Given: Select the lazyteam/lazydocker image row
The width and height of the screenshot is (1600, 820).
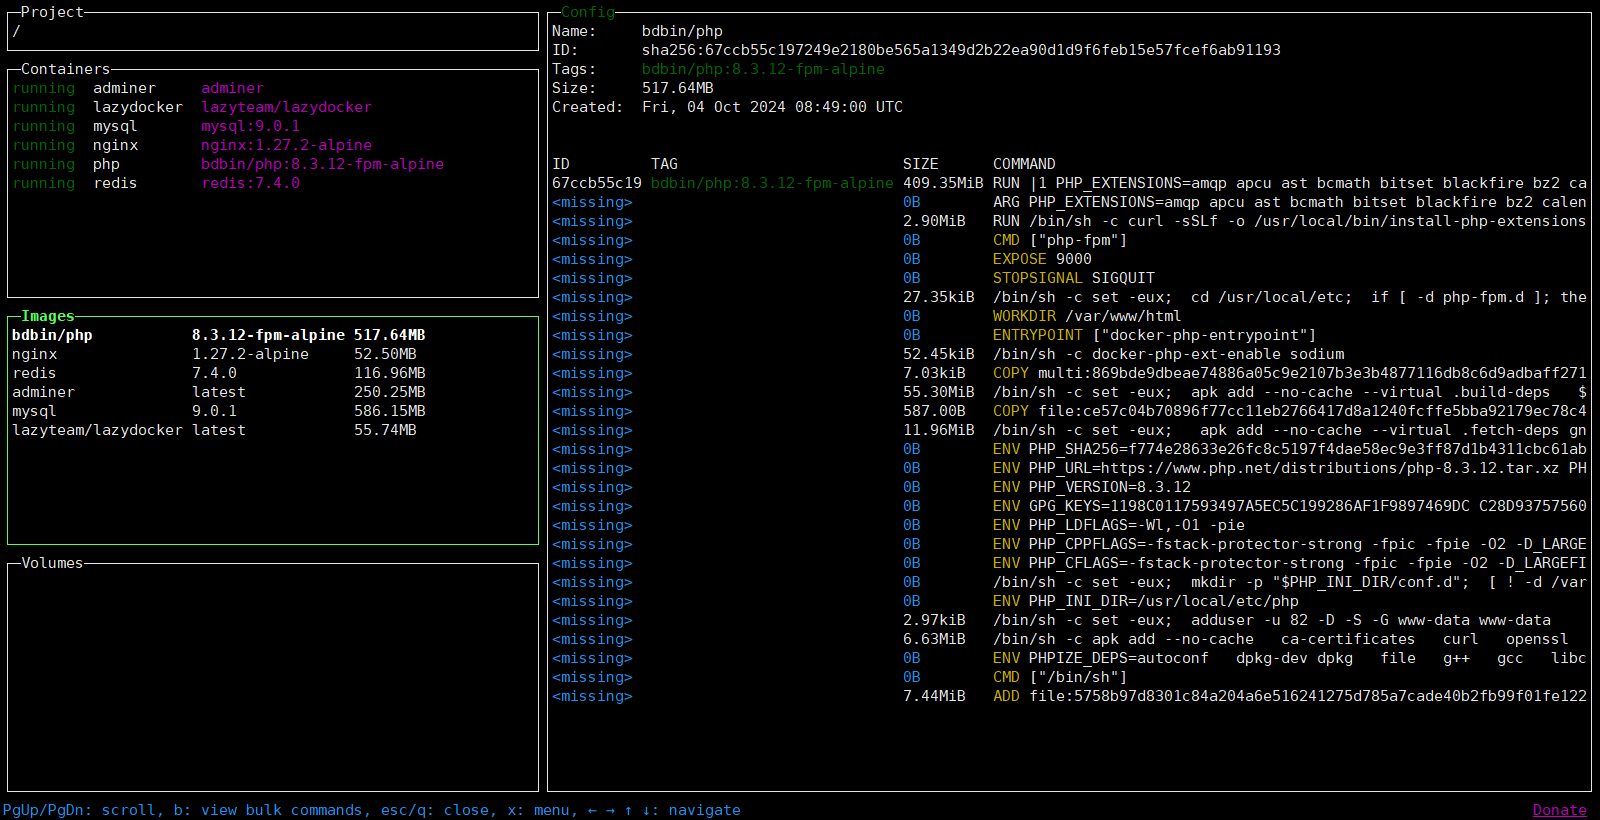Looking at the screenshot, I should pos(273,430).
